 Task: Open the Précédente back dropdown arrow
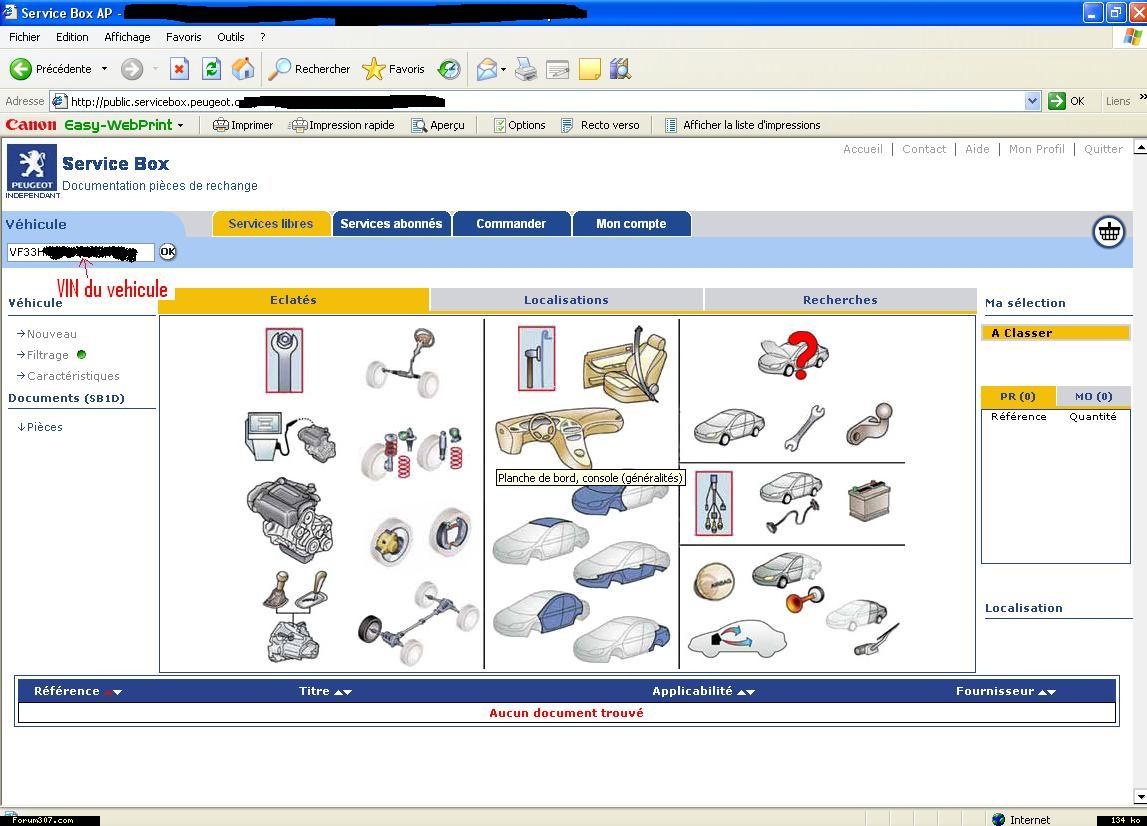(x=104, y=69)
